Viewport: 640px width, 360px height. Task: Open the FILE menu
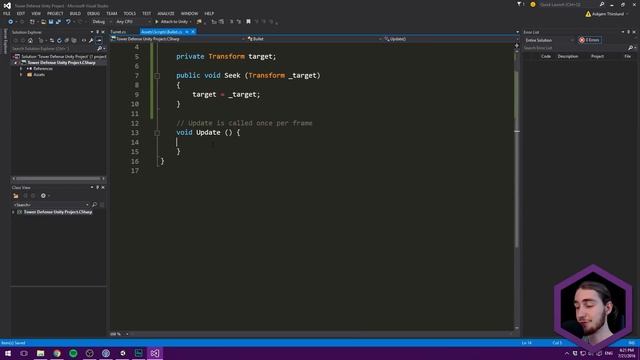7,13
